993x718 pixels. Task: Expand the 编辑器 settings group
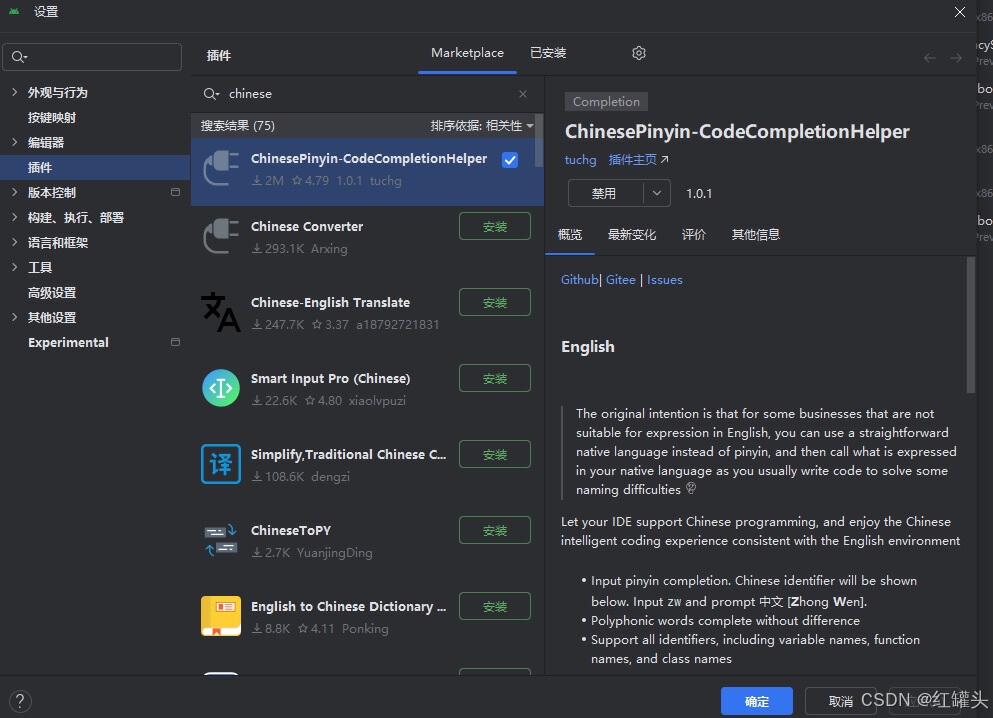pos(14,142)
